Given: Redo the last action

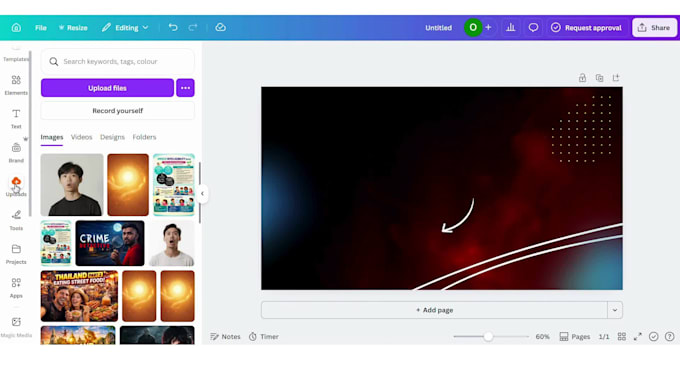Looking at the screenshot, I should tap(193, 27).
